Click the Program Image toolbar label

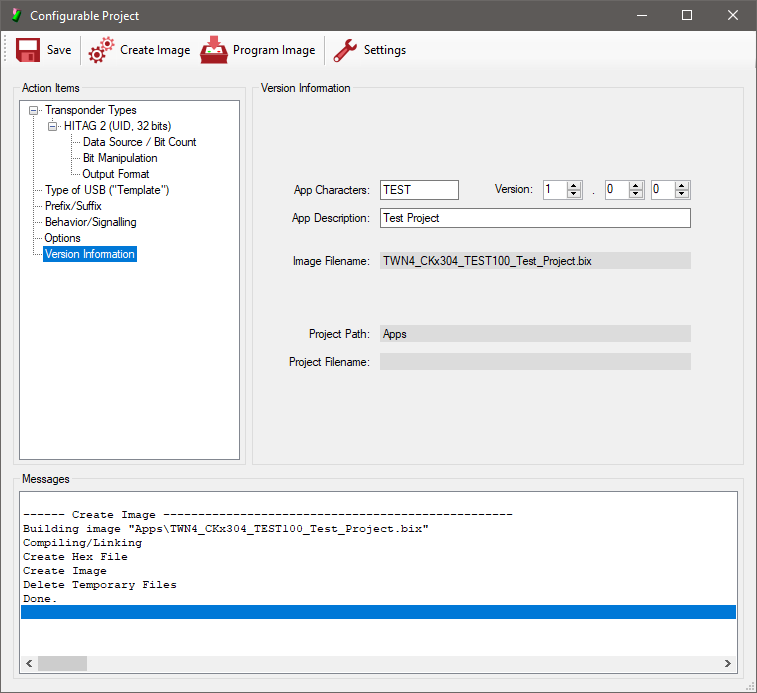pyautogui.click(x=274, y=50)
